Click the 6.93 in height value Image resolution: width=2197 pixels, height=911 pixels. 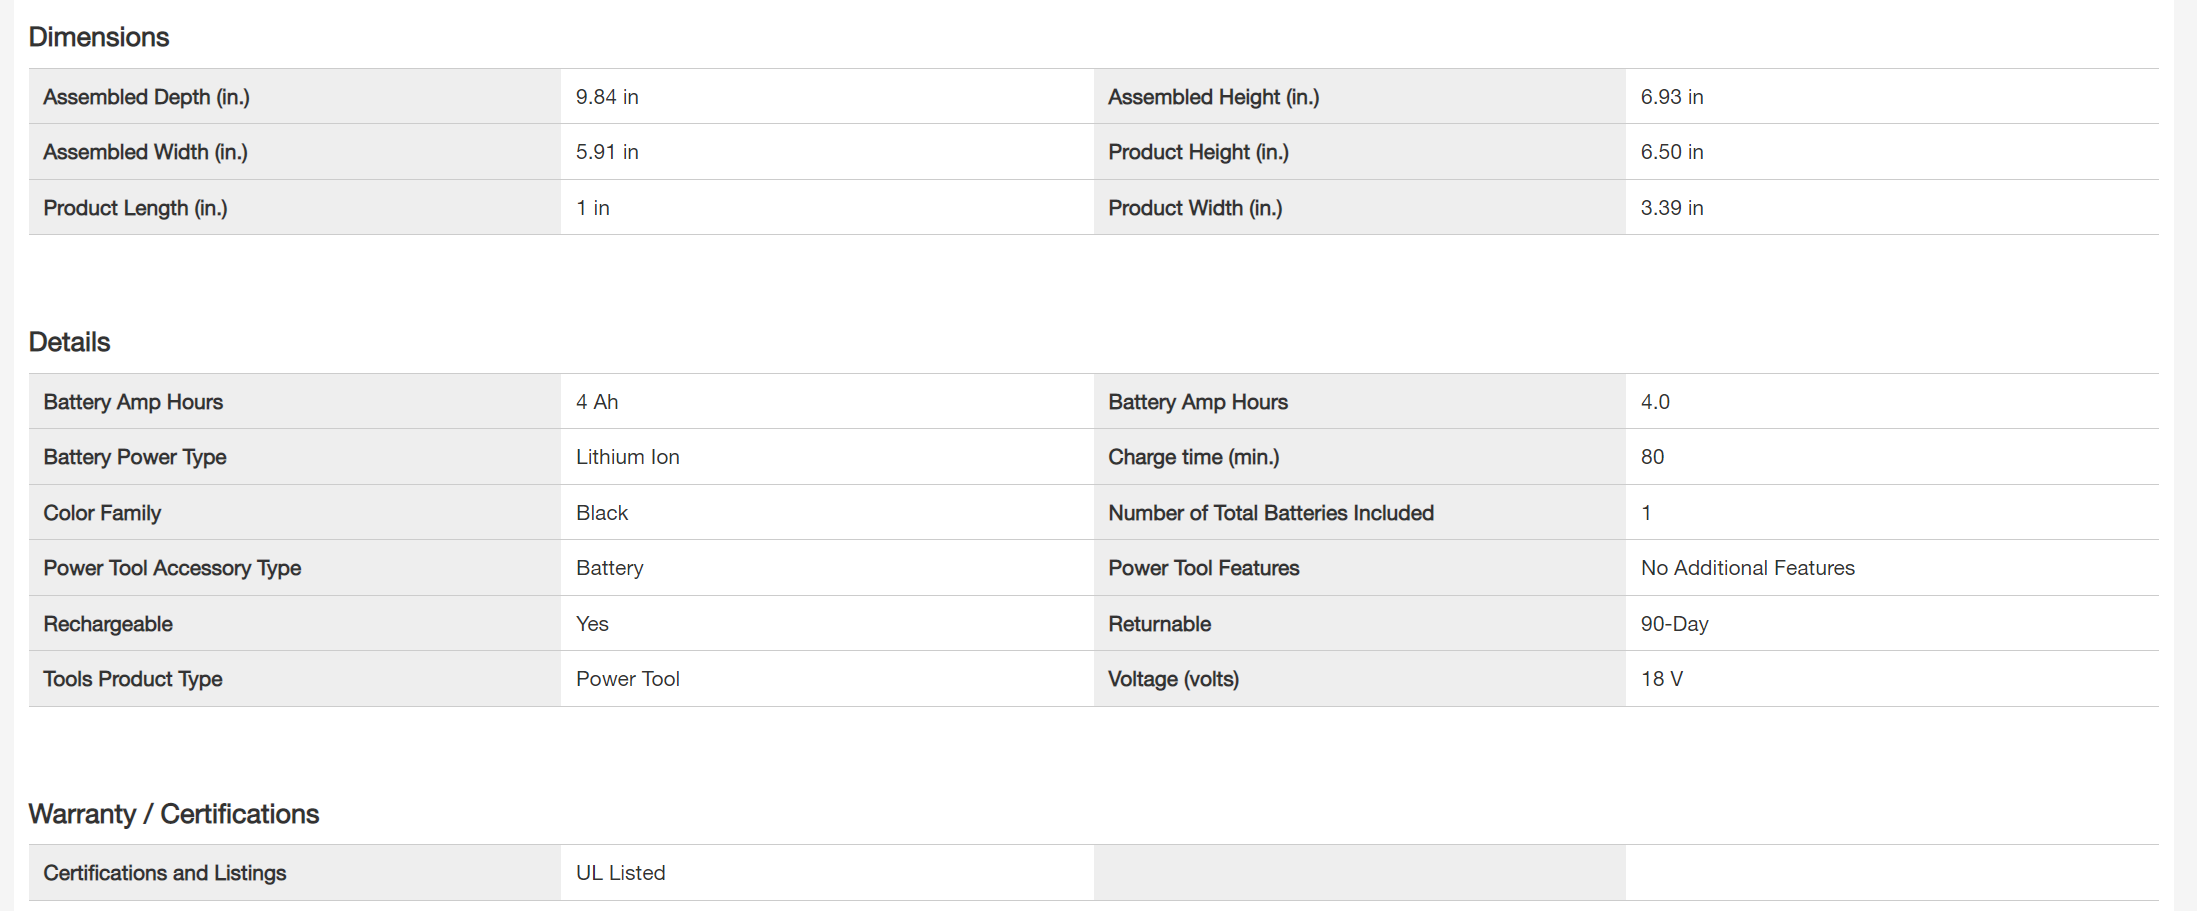(1671, 97)
